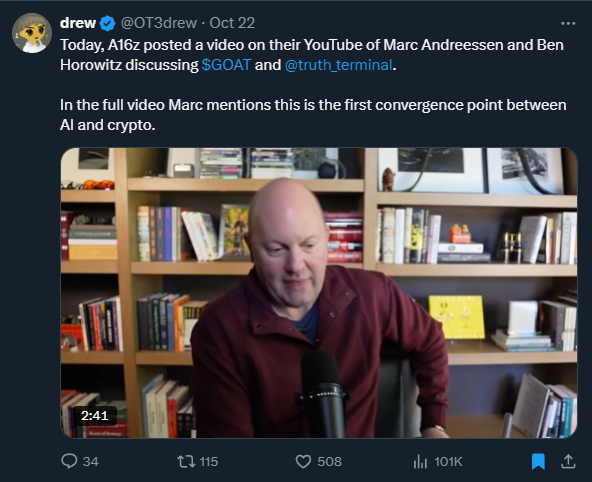
Task: Click the reply speech bubble icon
Action: (x=69, y=461)
